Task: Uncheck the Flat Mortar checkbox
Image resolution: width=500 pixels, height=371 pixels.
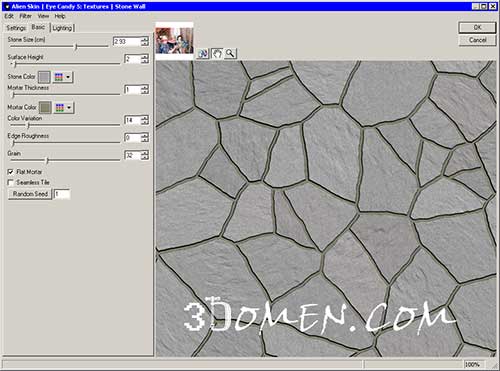Action: pos(11,172)
